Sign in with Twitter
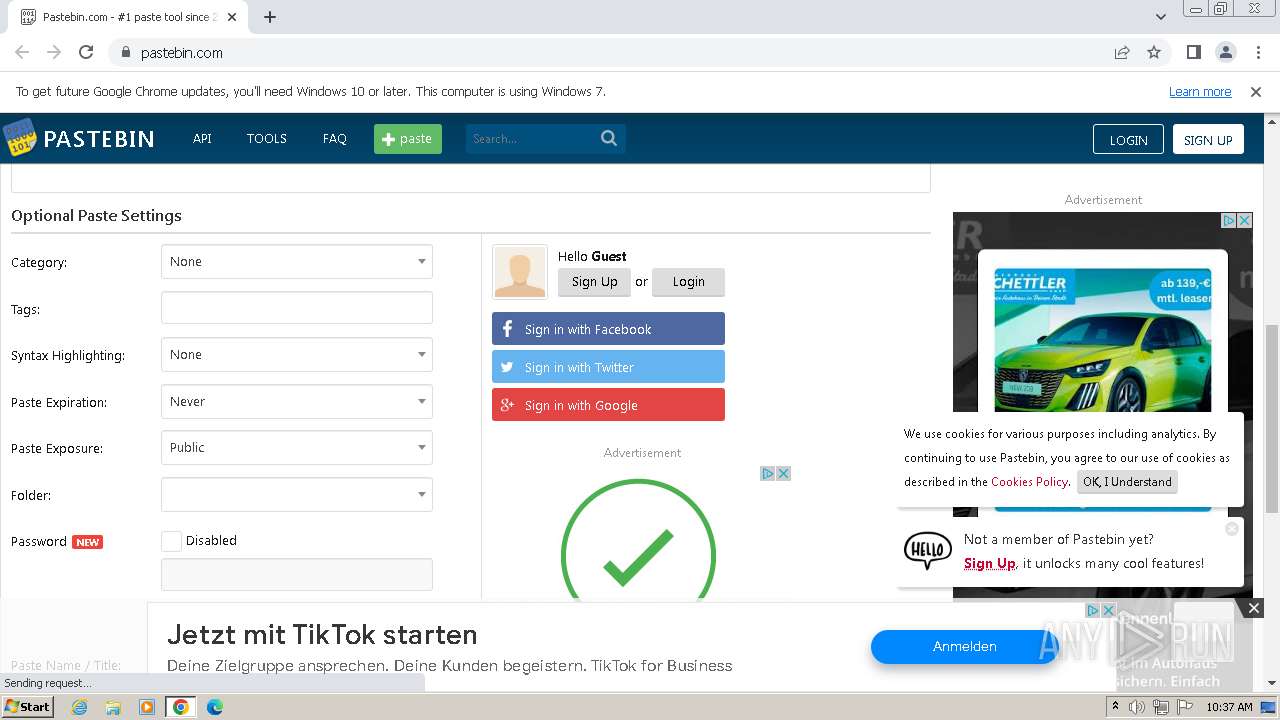 pos(608,367)
